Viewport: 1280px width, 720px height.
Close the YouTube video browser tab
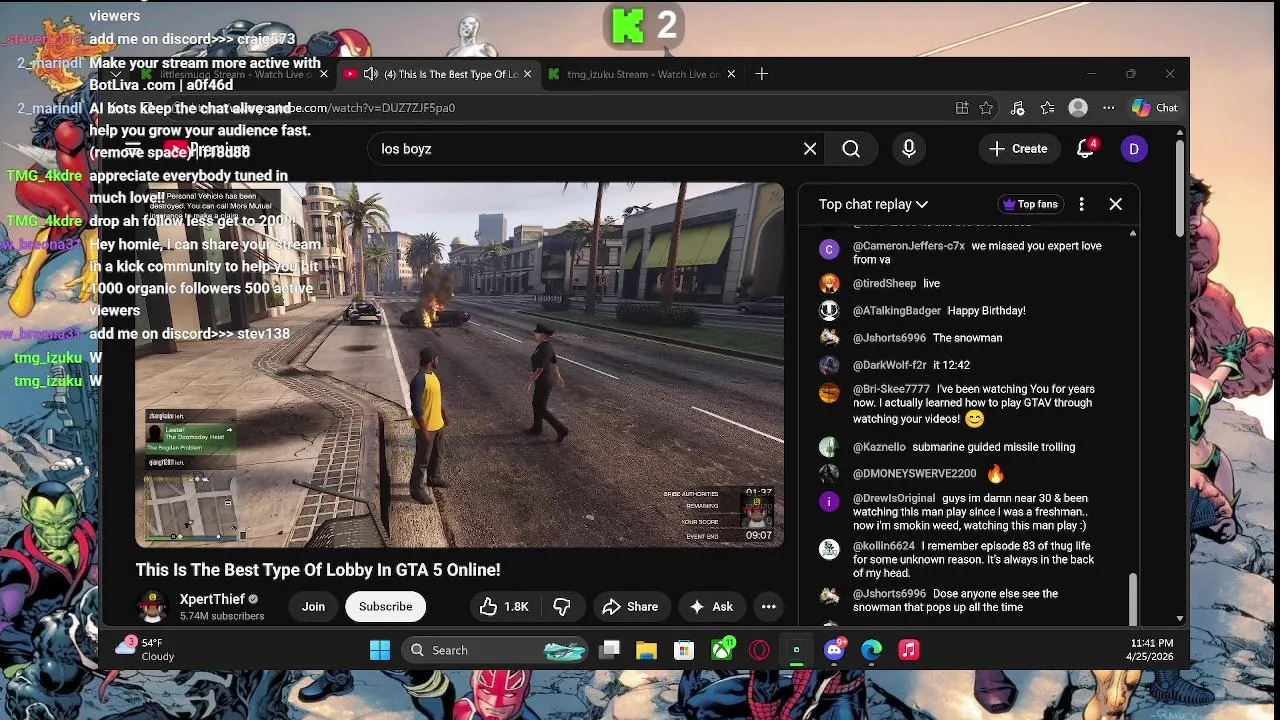click(527, 74)
